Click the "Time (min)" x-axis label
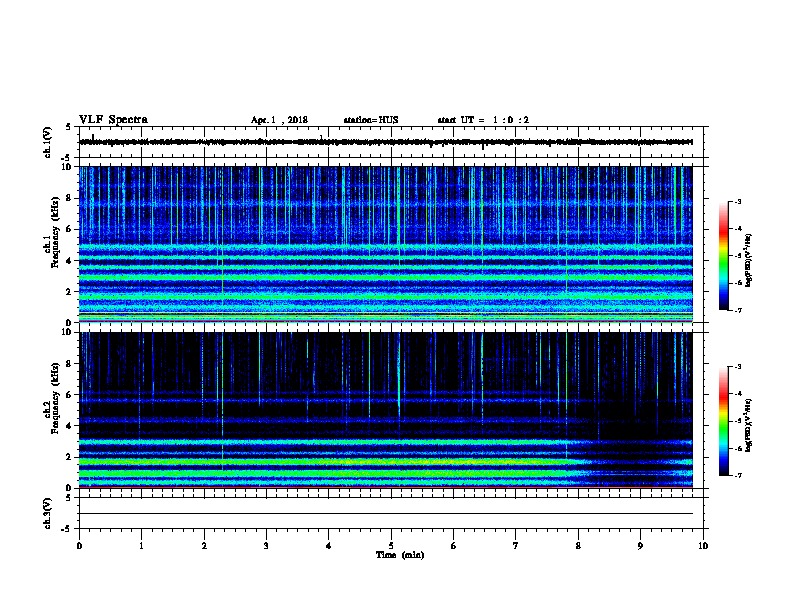Image resolution: width=792 pixels, height=612 pixels. [400, 555]
